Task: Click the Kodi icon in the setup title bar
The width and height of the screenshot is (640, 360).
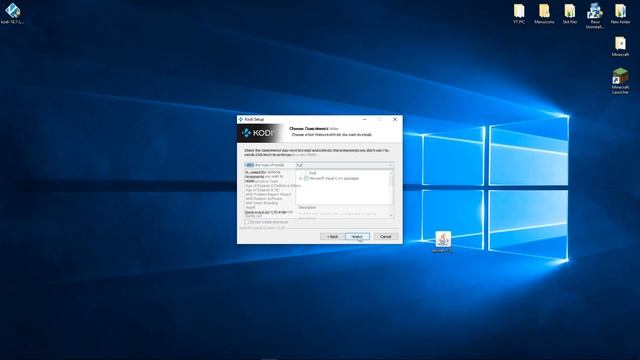Action: click(241, 119)
